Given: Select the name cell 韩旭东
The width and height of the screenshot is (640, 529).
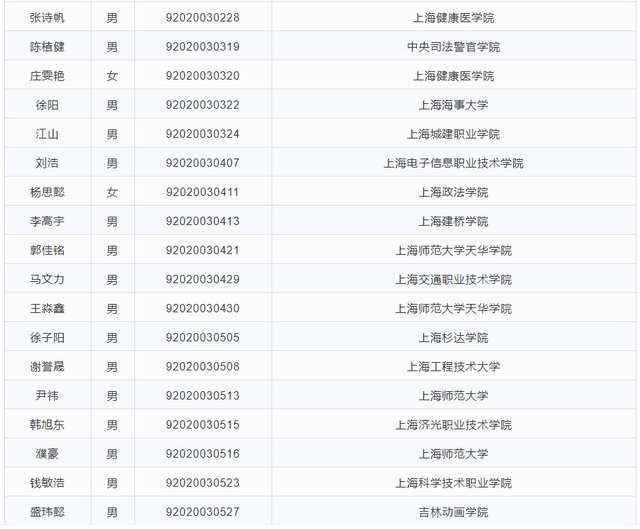Looking at the screenshot, I should 47,425.
